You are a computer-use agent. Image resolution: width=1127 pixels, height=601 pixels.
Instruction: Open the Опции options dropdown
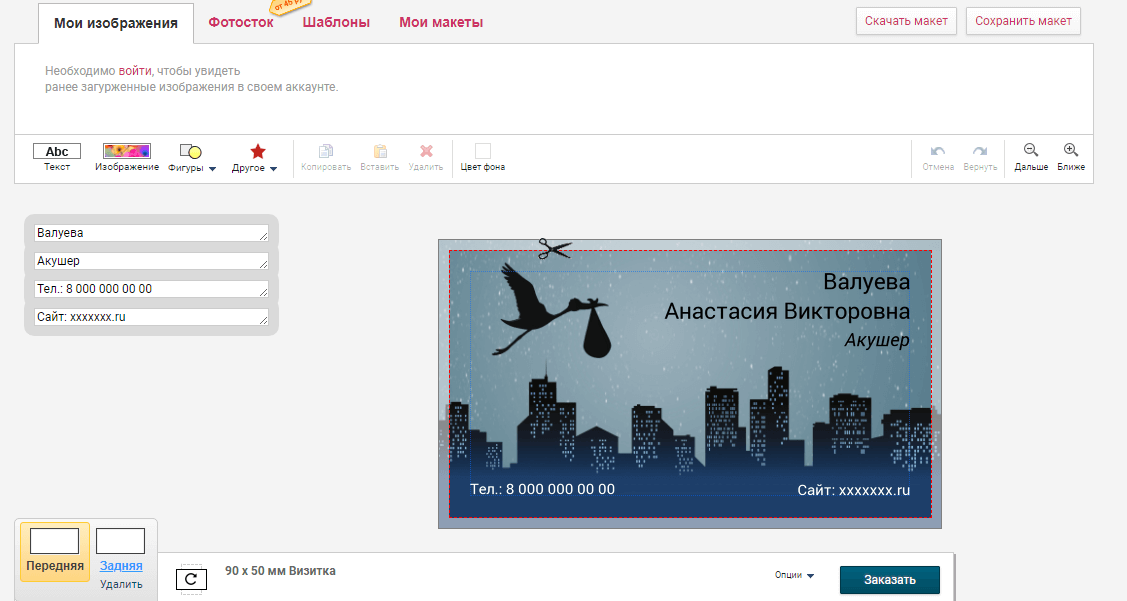794,575
